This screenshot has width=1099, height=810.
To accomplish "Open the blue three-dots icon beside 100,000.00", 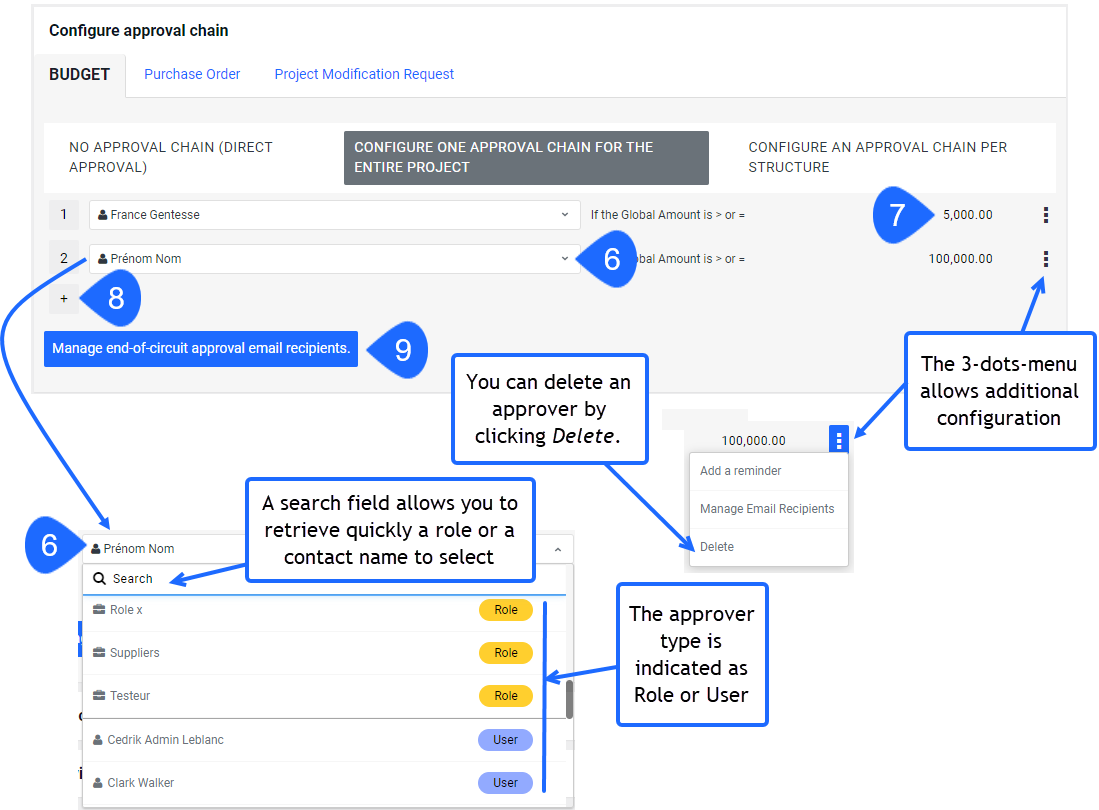I will pyautogui.click(x=838, y=439).
